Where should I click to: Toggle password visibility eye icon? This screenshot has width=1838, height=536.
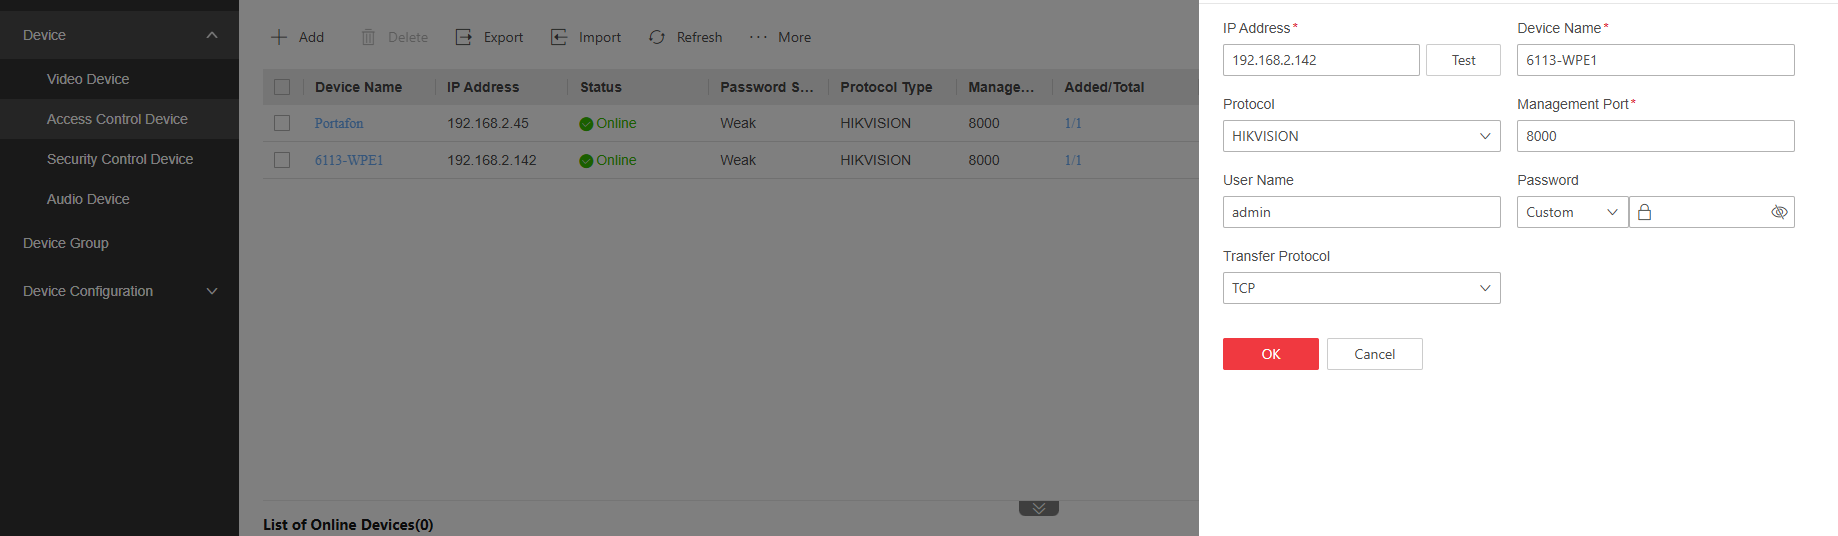tap(1779, 212)
